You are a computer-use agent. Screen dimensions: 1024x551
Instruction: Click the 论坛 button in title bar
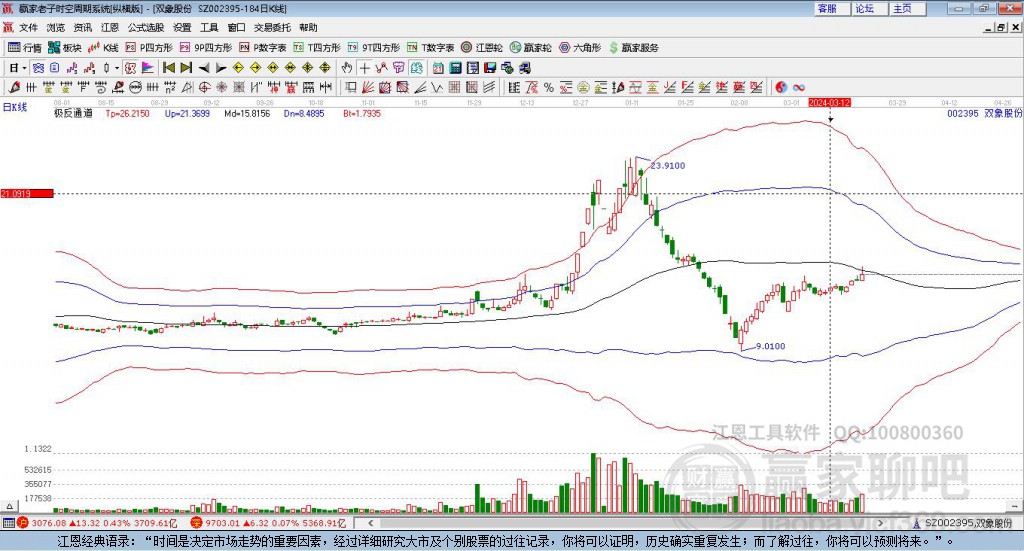pos(870,8)
